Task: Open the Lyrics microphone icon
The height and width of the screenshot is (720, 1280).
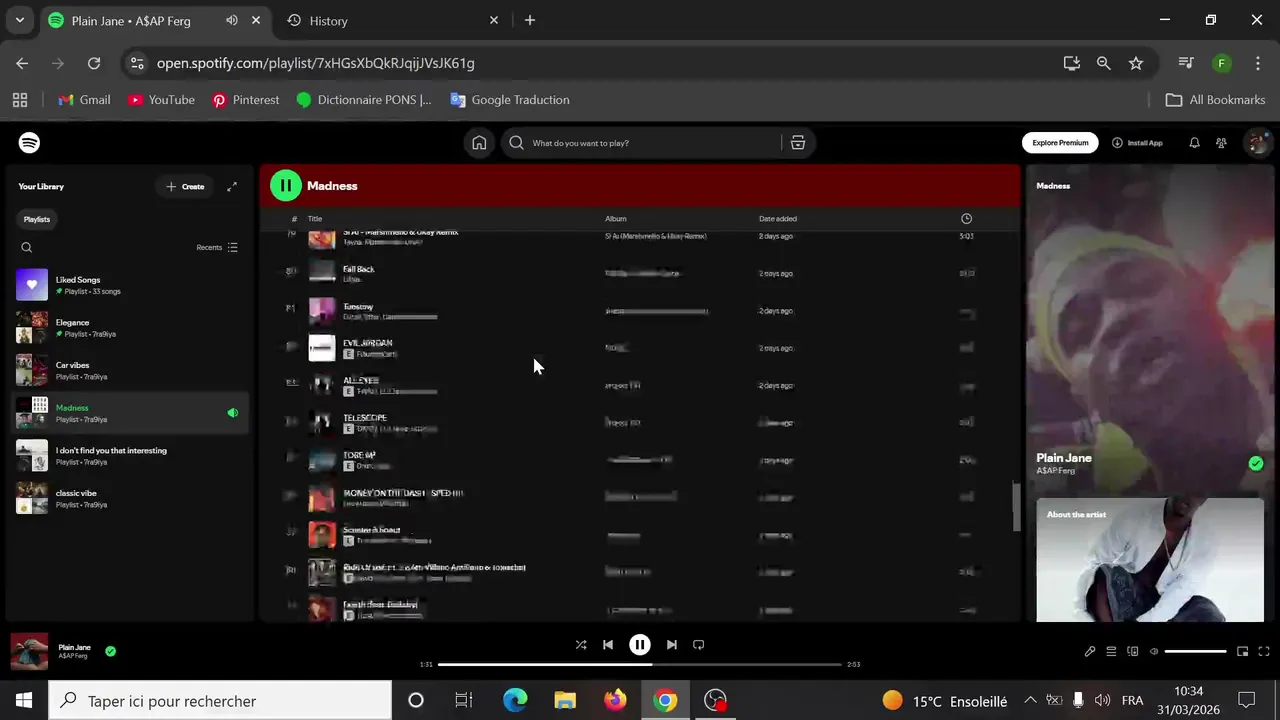Action: click(1090, 652)
